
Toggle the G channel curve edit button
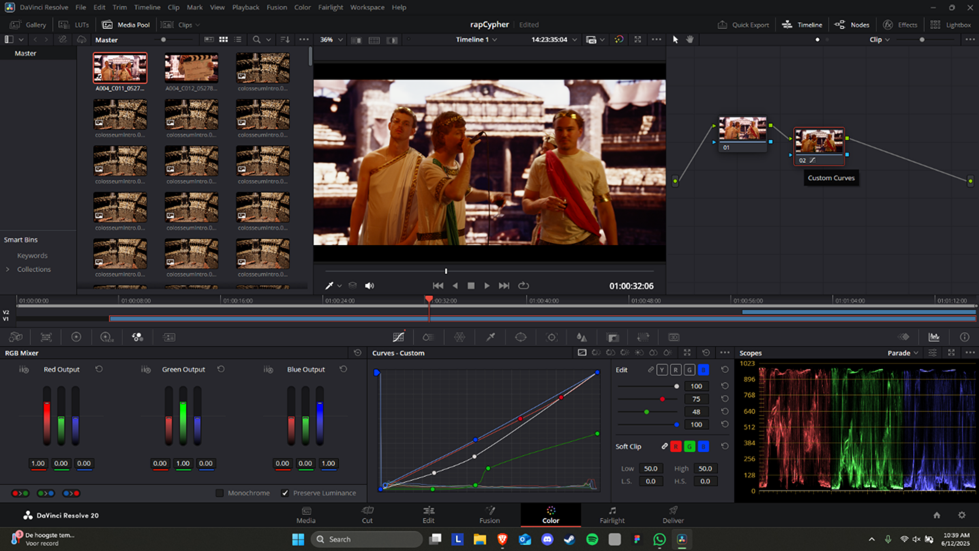(689, 370)
